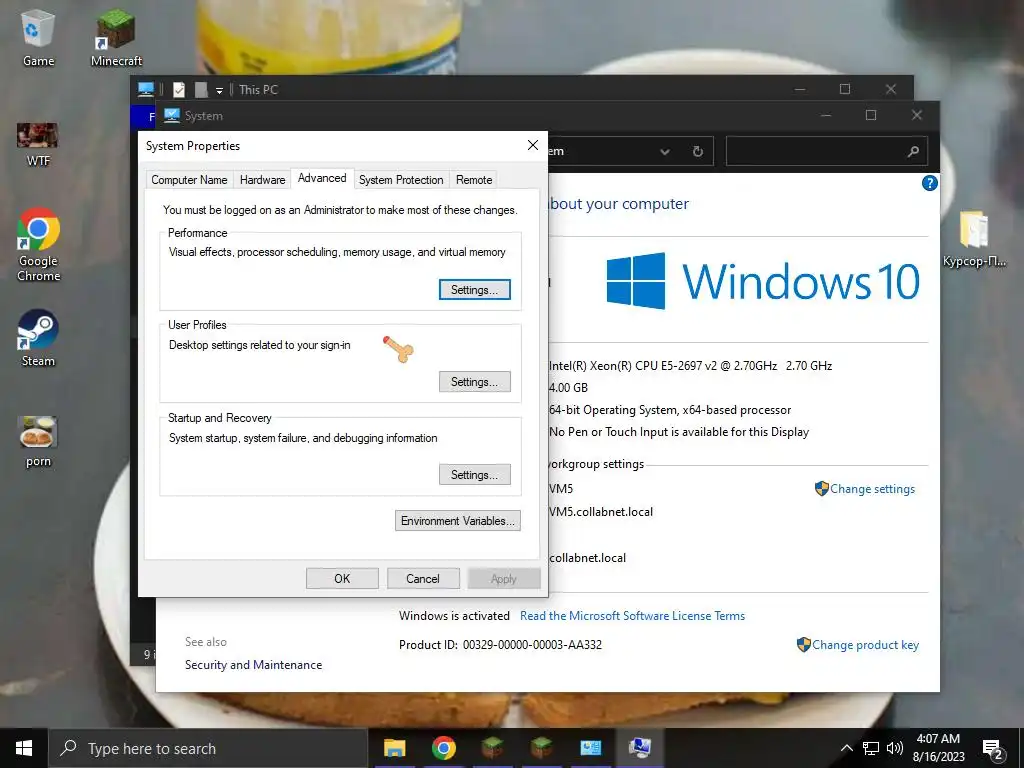Select the folder icon on the right desktop edge
This screenshot has height=768, width=1024.
click(x=974, y=238)
